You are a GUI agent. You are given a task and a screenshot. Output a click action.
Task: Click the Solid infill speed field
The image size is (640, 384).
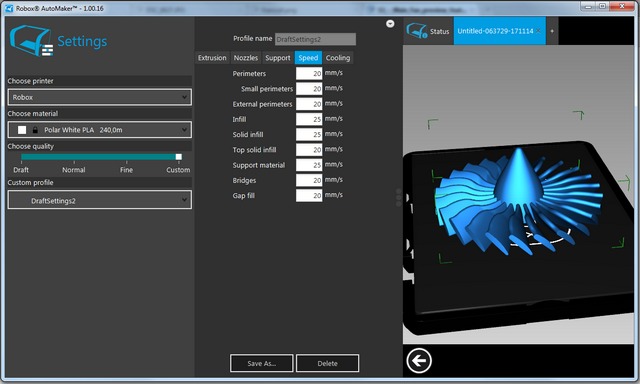pyautogui.click(x=309, y=134)
